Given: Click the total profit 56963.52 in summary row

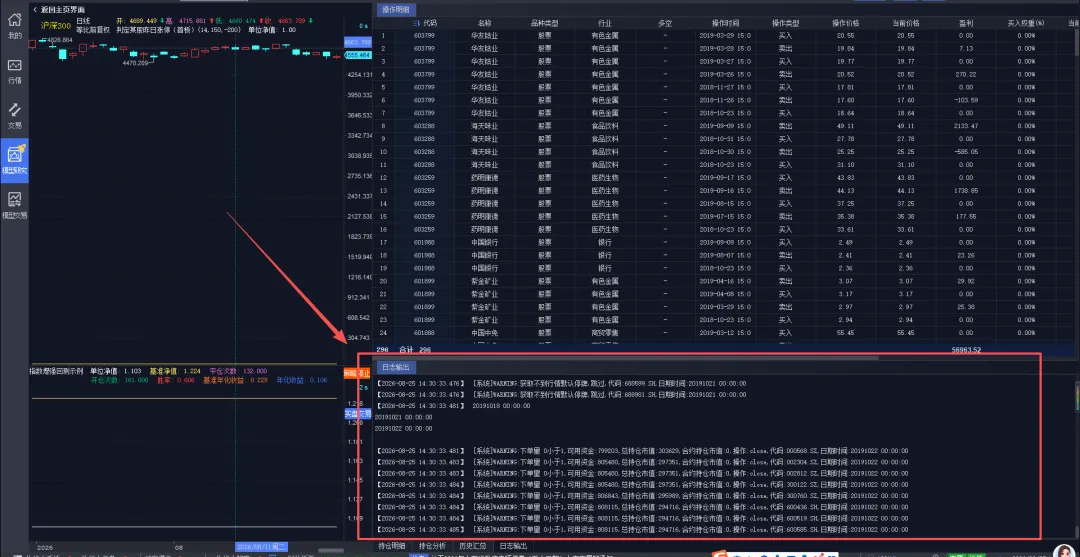Looking at the screenshot, I should click(x=965, y=350).
